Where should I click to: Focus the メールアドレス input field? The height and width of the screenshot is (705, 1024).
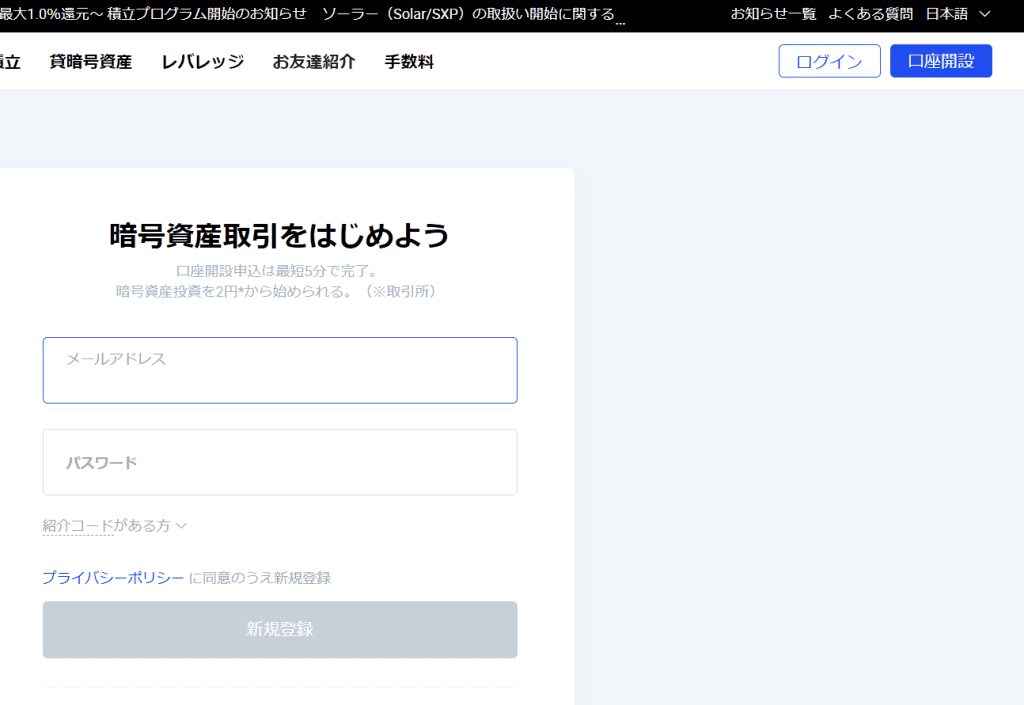coord(280,371)
